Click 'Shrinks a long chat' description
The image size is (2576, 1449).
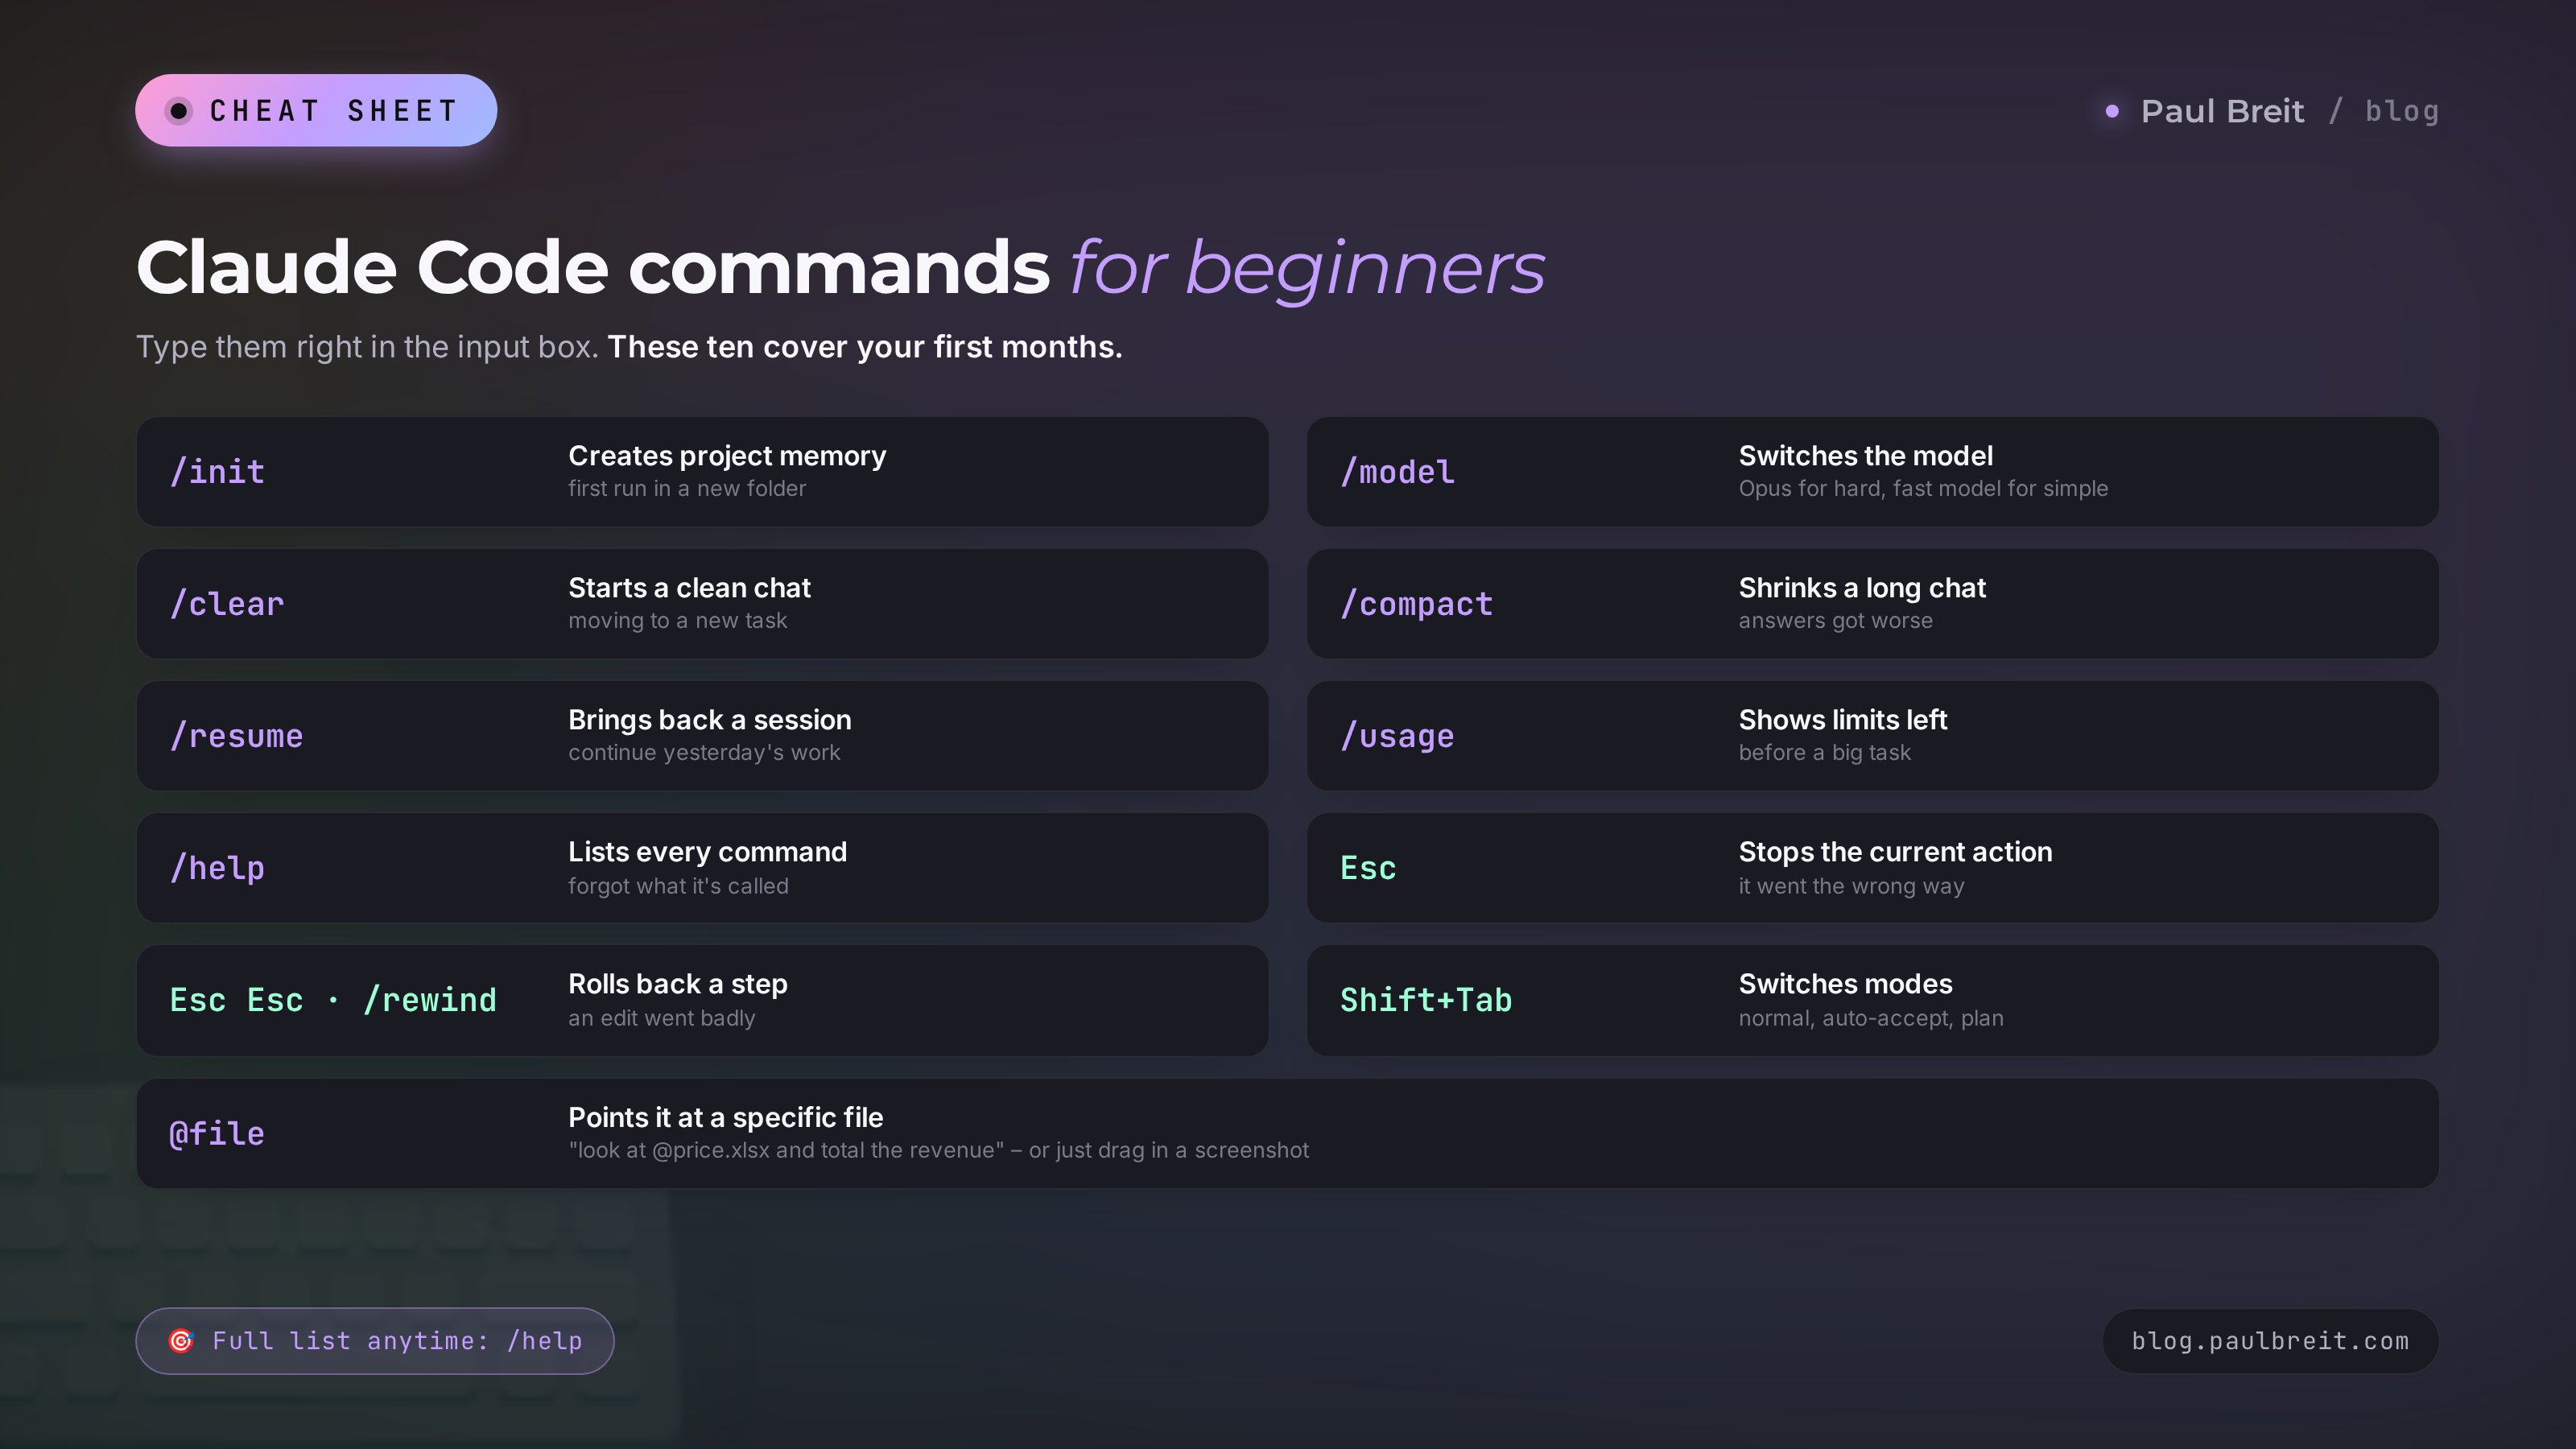[1862, 588]
